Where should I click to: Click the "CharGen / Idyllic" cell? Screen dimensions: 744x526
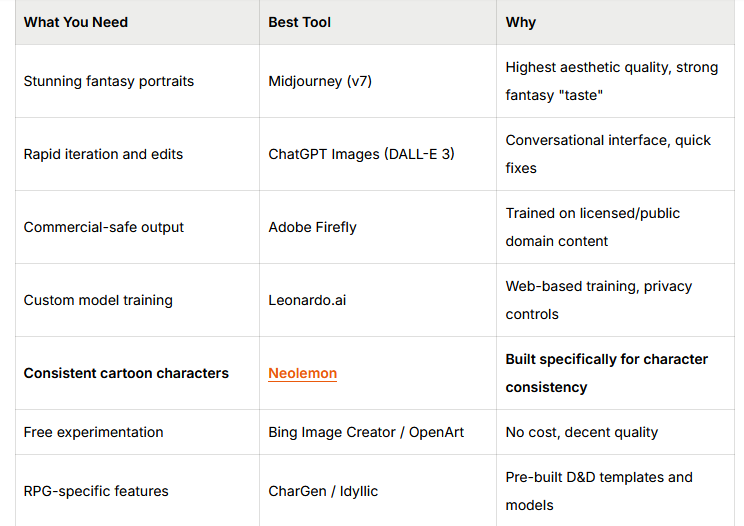(x=324, y=491)
